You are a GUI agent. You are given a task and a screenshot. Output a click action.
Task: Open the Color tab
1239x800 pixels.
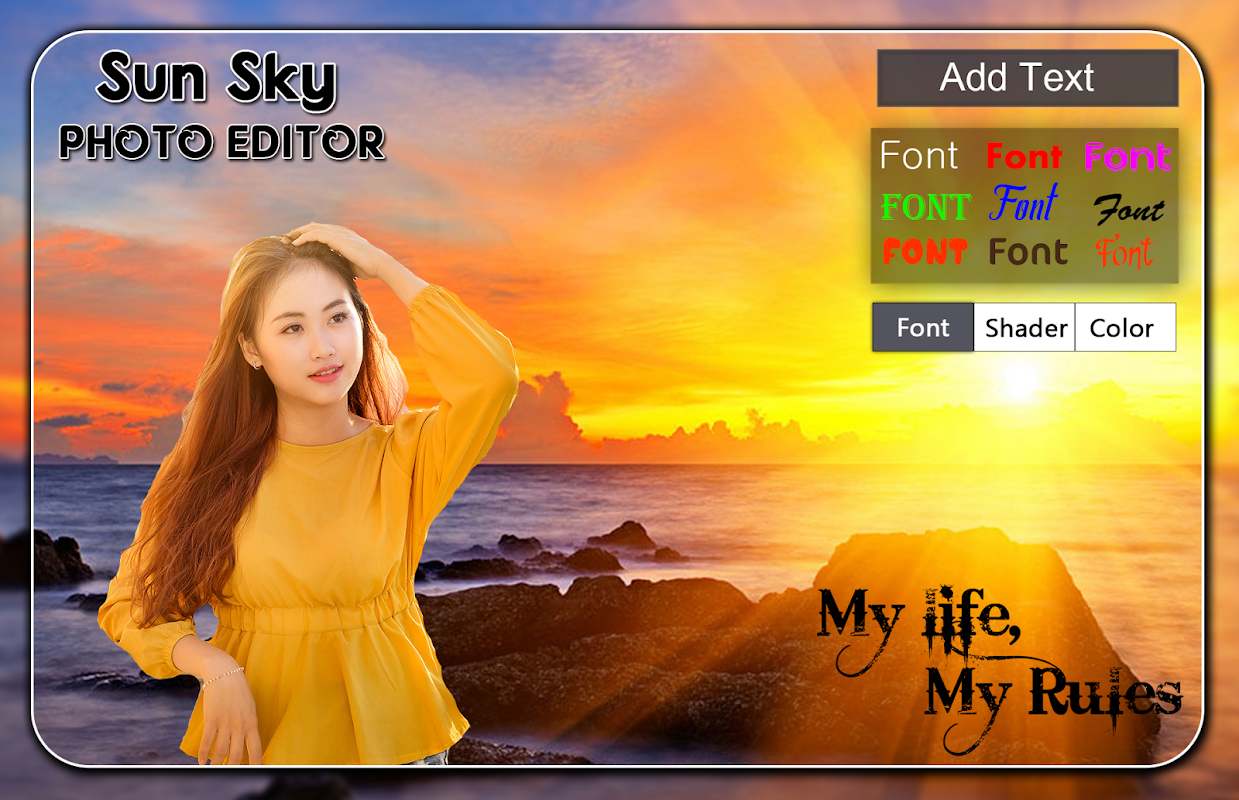1125,327
